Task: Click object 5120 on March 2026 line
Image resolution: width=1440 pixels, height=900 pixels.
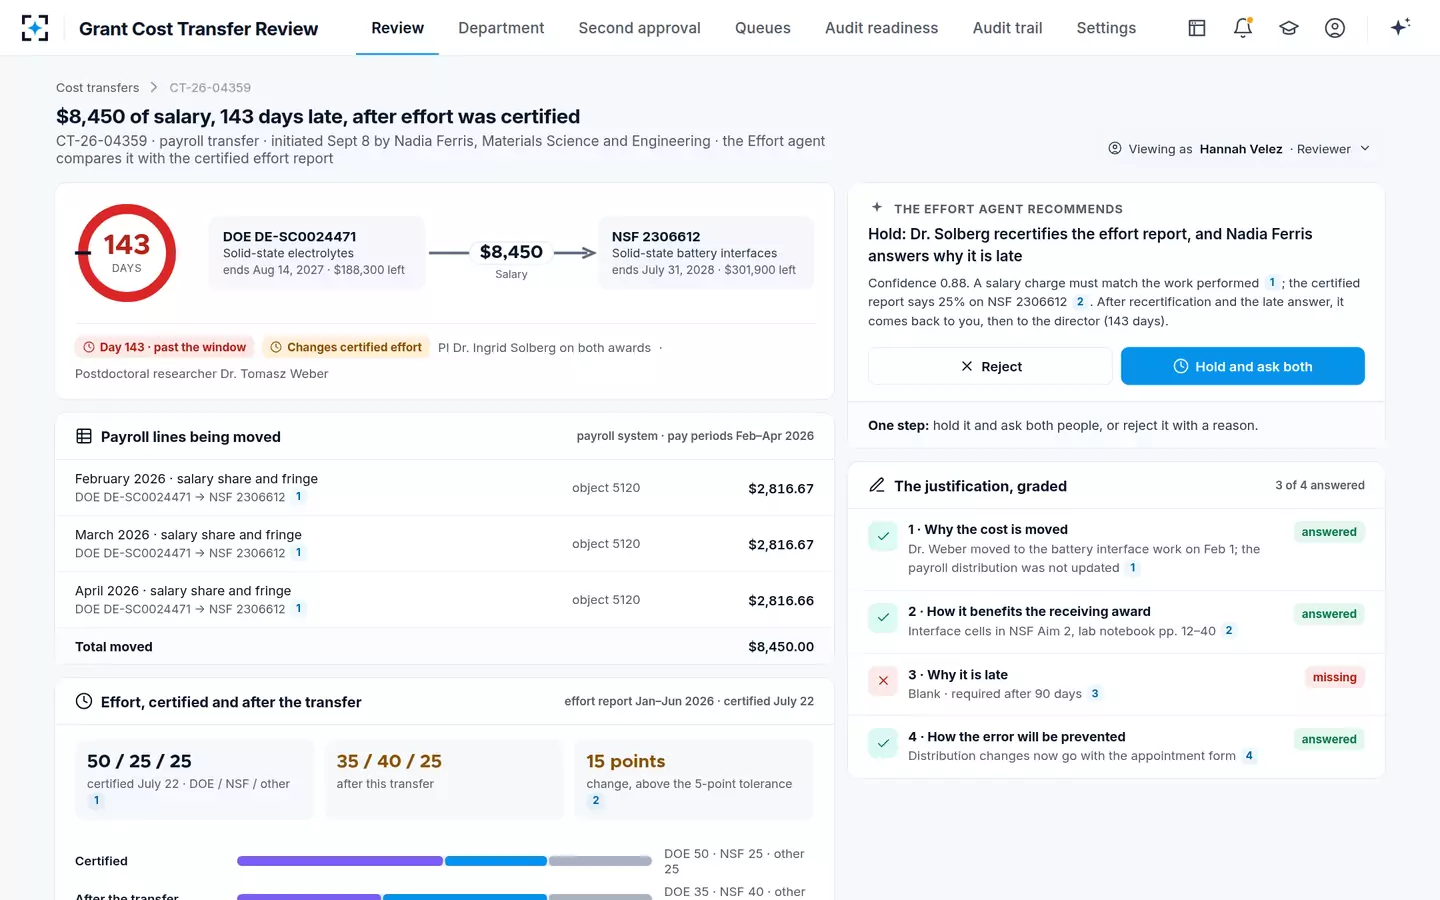Action: click(606, 544)
